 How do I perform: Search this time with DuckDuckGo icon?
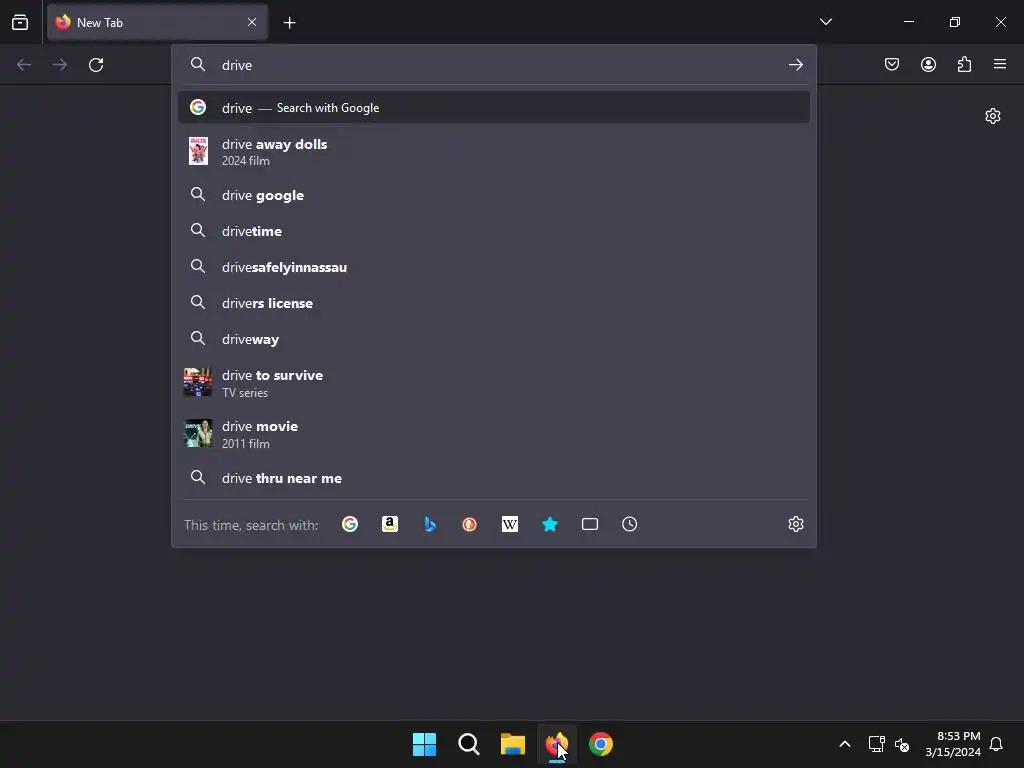pyautogui.click(x=470, y=524)
